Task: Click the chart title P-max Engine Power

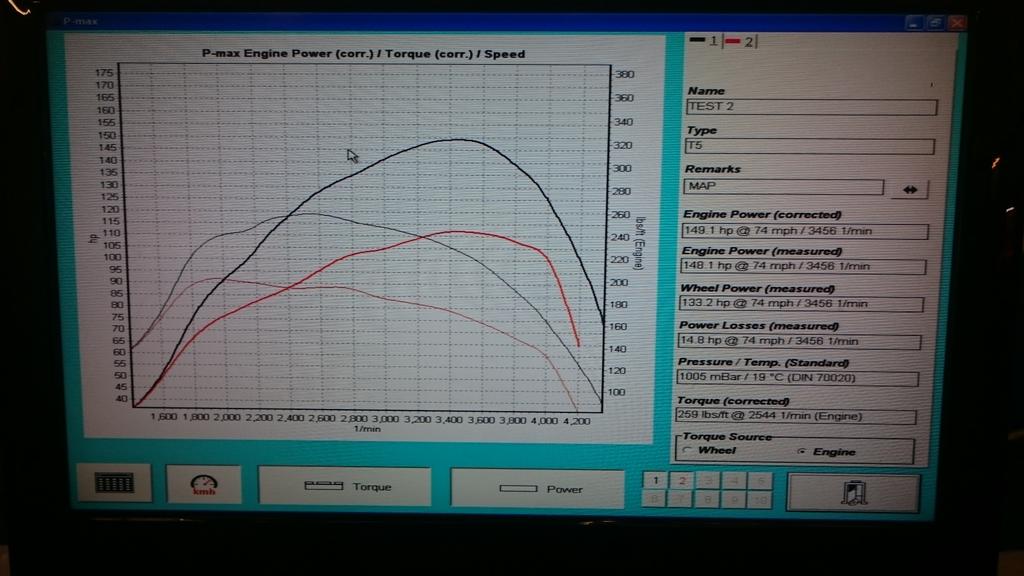Action: [363, 54]
